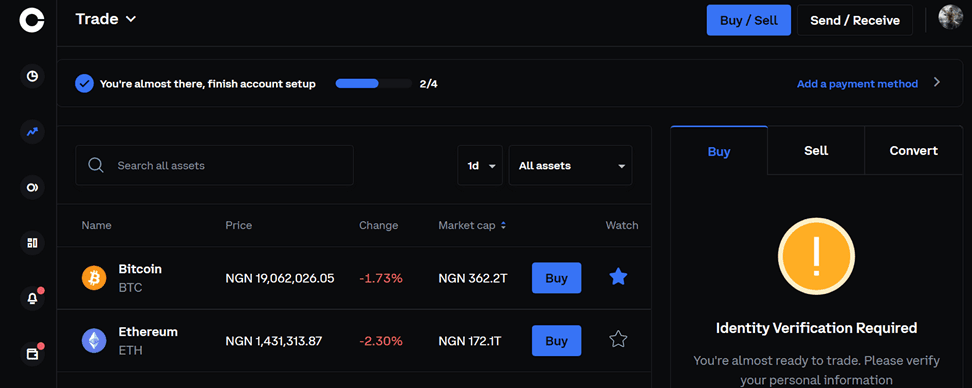Open the 1d time range dropdown
This screenshot has width=972, height=388.
pyautogui.click(x=480, y=165)
